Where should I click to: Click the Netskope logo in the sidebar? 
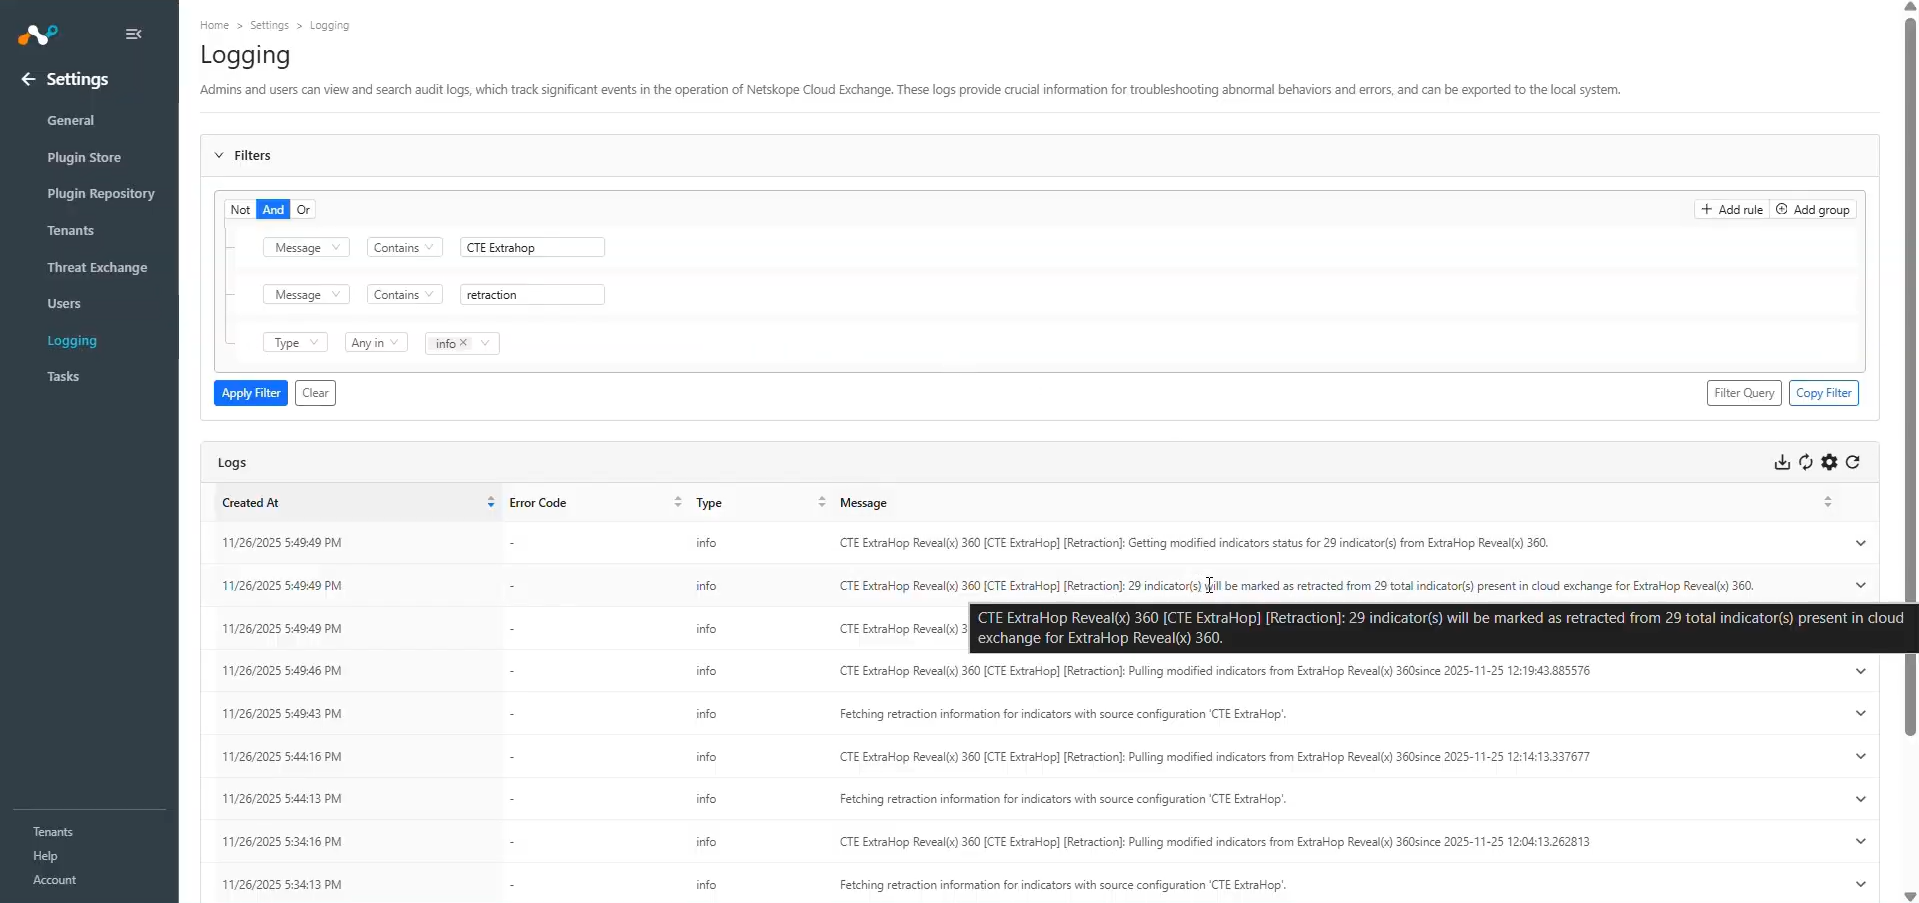click(38, 35)
